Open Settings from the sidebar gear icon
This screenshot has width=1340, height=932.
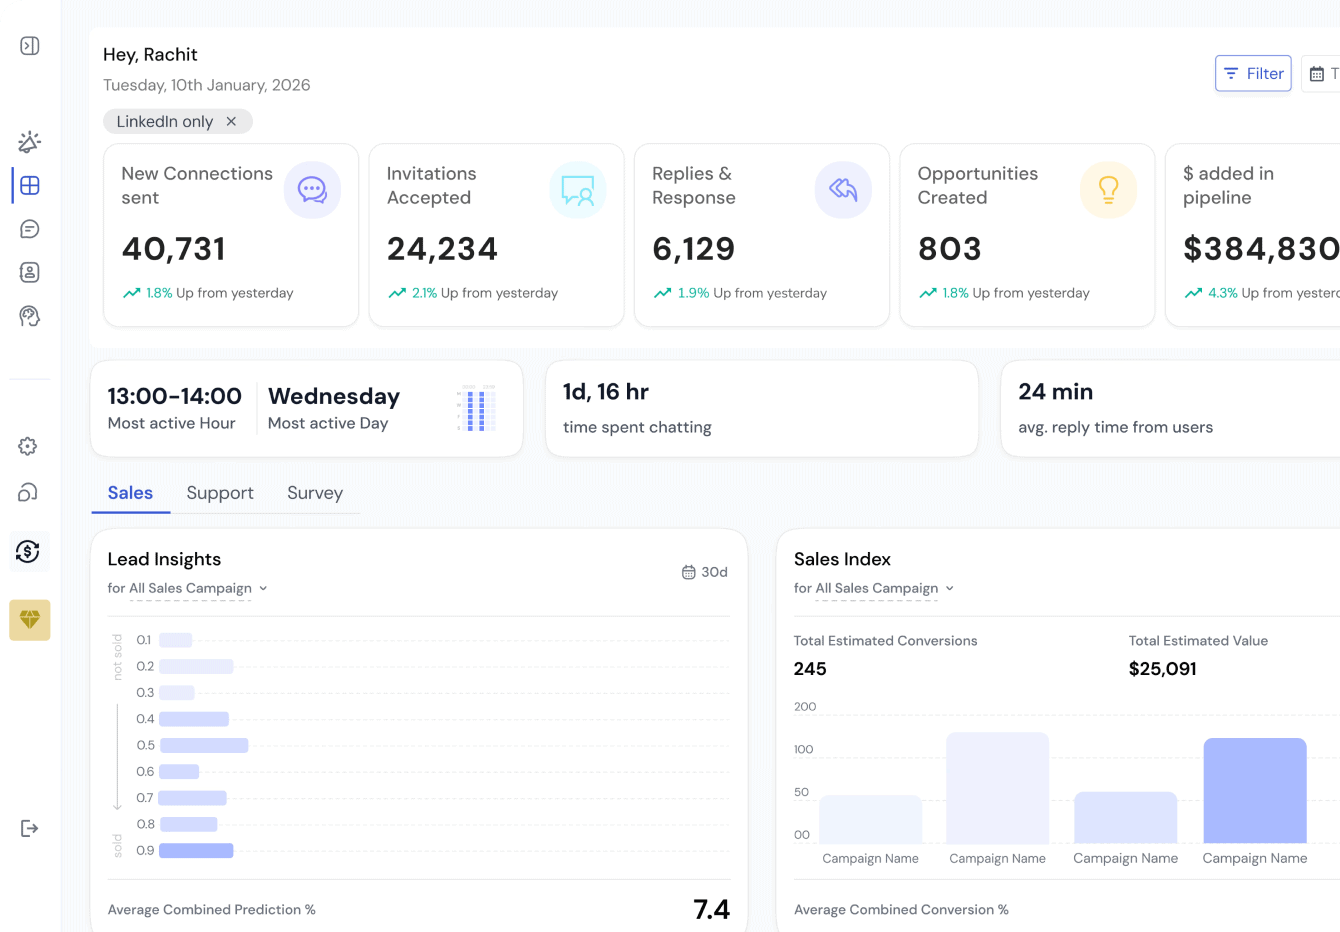(29, 446)
